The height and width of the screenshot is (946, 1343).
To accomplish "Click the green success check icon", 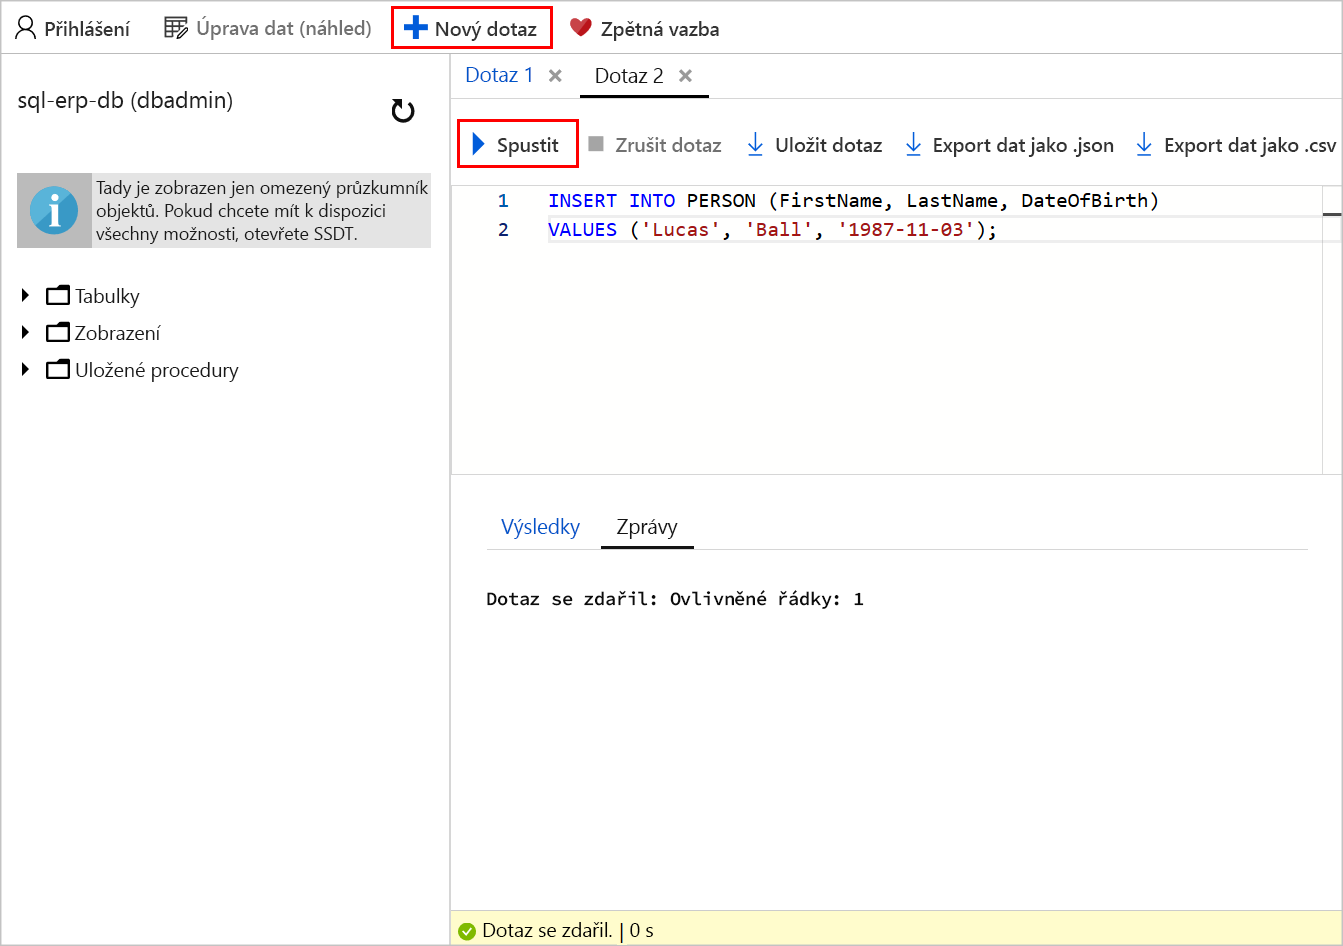I will click(x=466, y=931).
